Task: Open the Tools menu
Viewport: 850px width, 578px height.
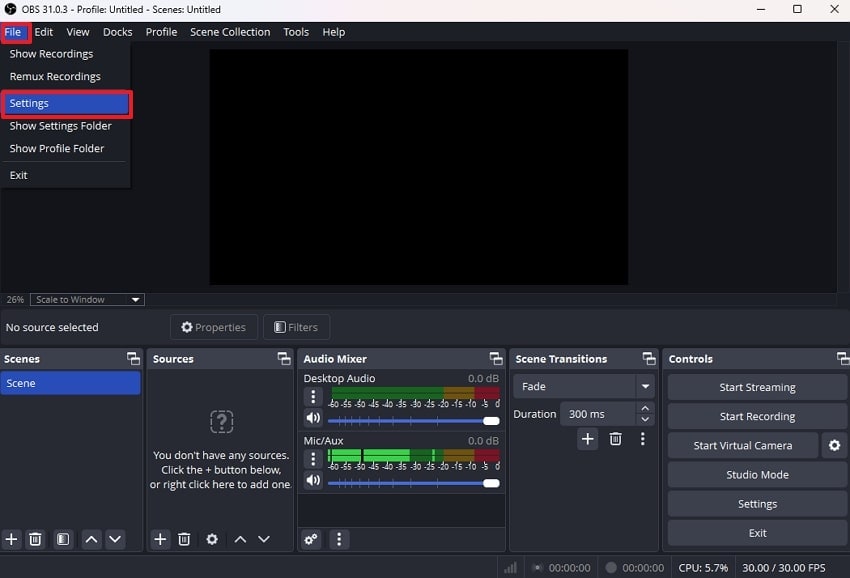Action: tap(296, 32)
